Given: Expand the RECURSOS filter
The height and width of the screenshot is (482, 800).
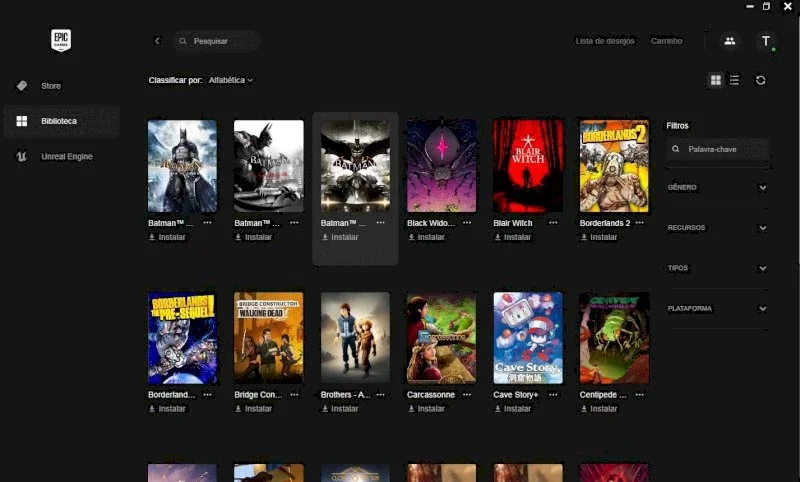Looking at the screenshot, I should (x=717, y=227).
